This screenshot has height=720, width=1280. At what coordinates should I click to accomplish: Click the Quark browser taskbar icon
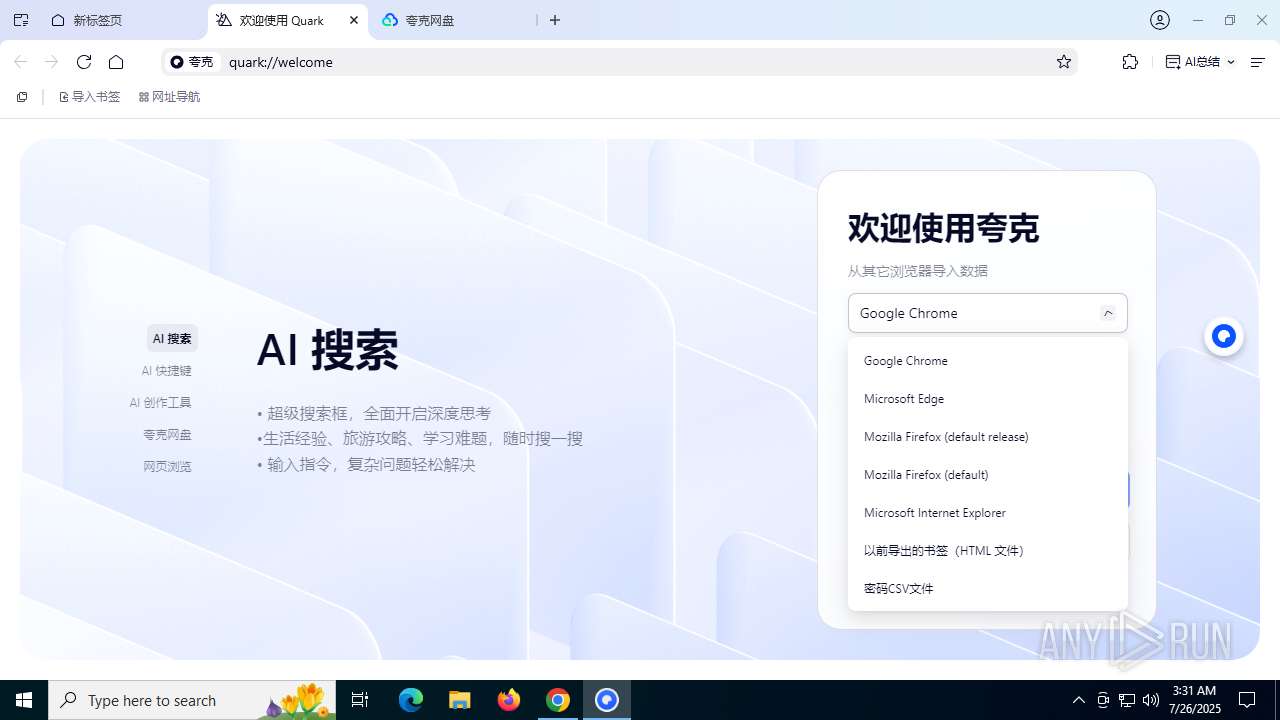pyautogui.click(x=607, y=700)
